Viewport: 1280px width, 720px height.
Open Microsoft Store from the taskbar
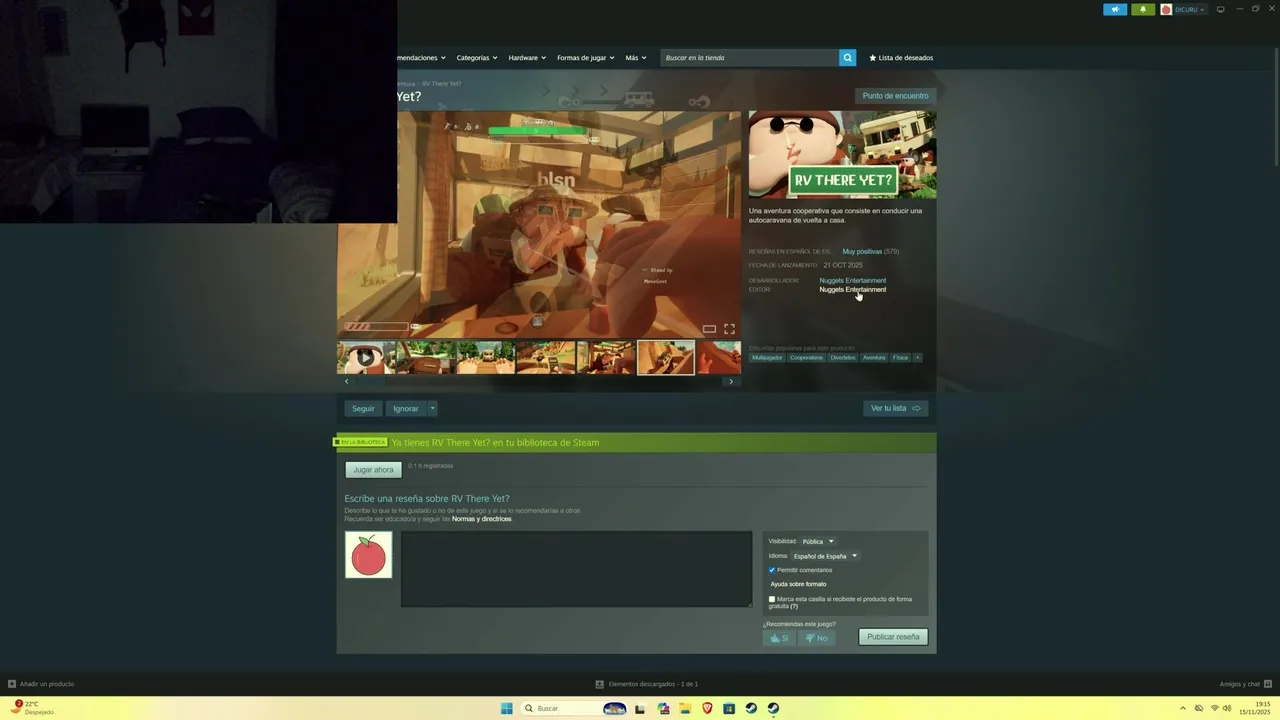click(729, 708)
